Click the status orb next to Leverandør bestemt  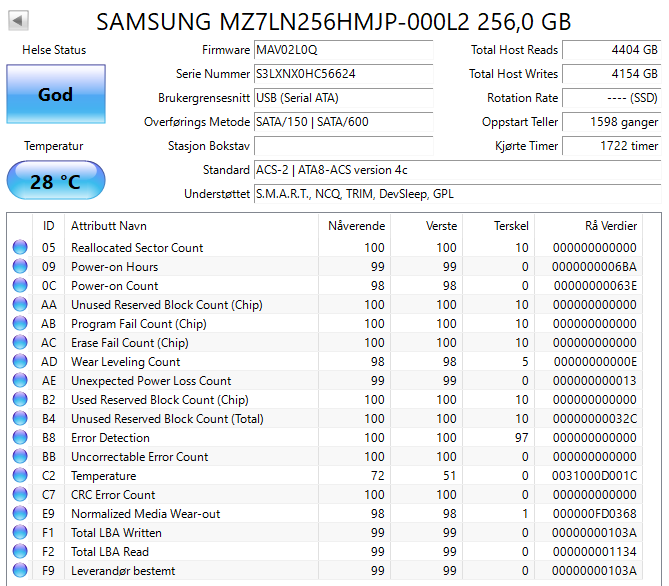tap(20, 571)
